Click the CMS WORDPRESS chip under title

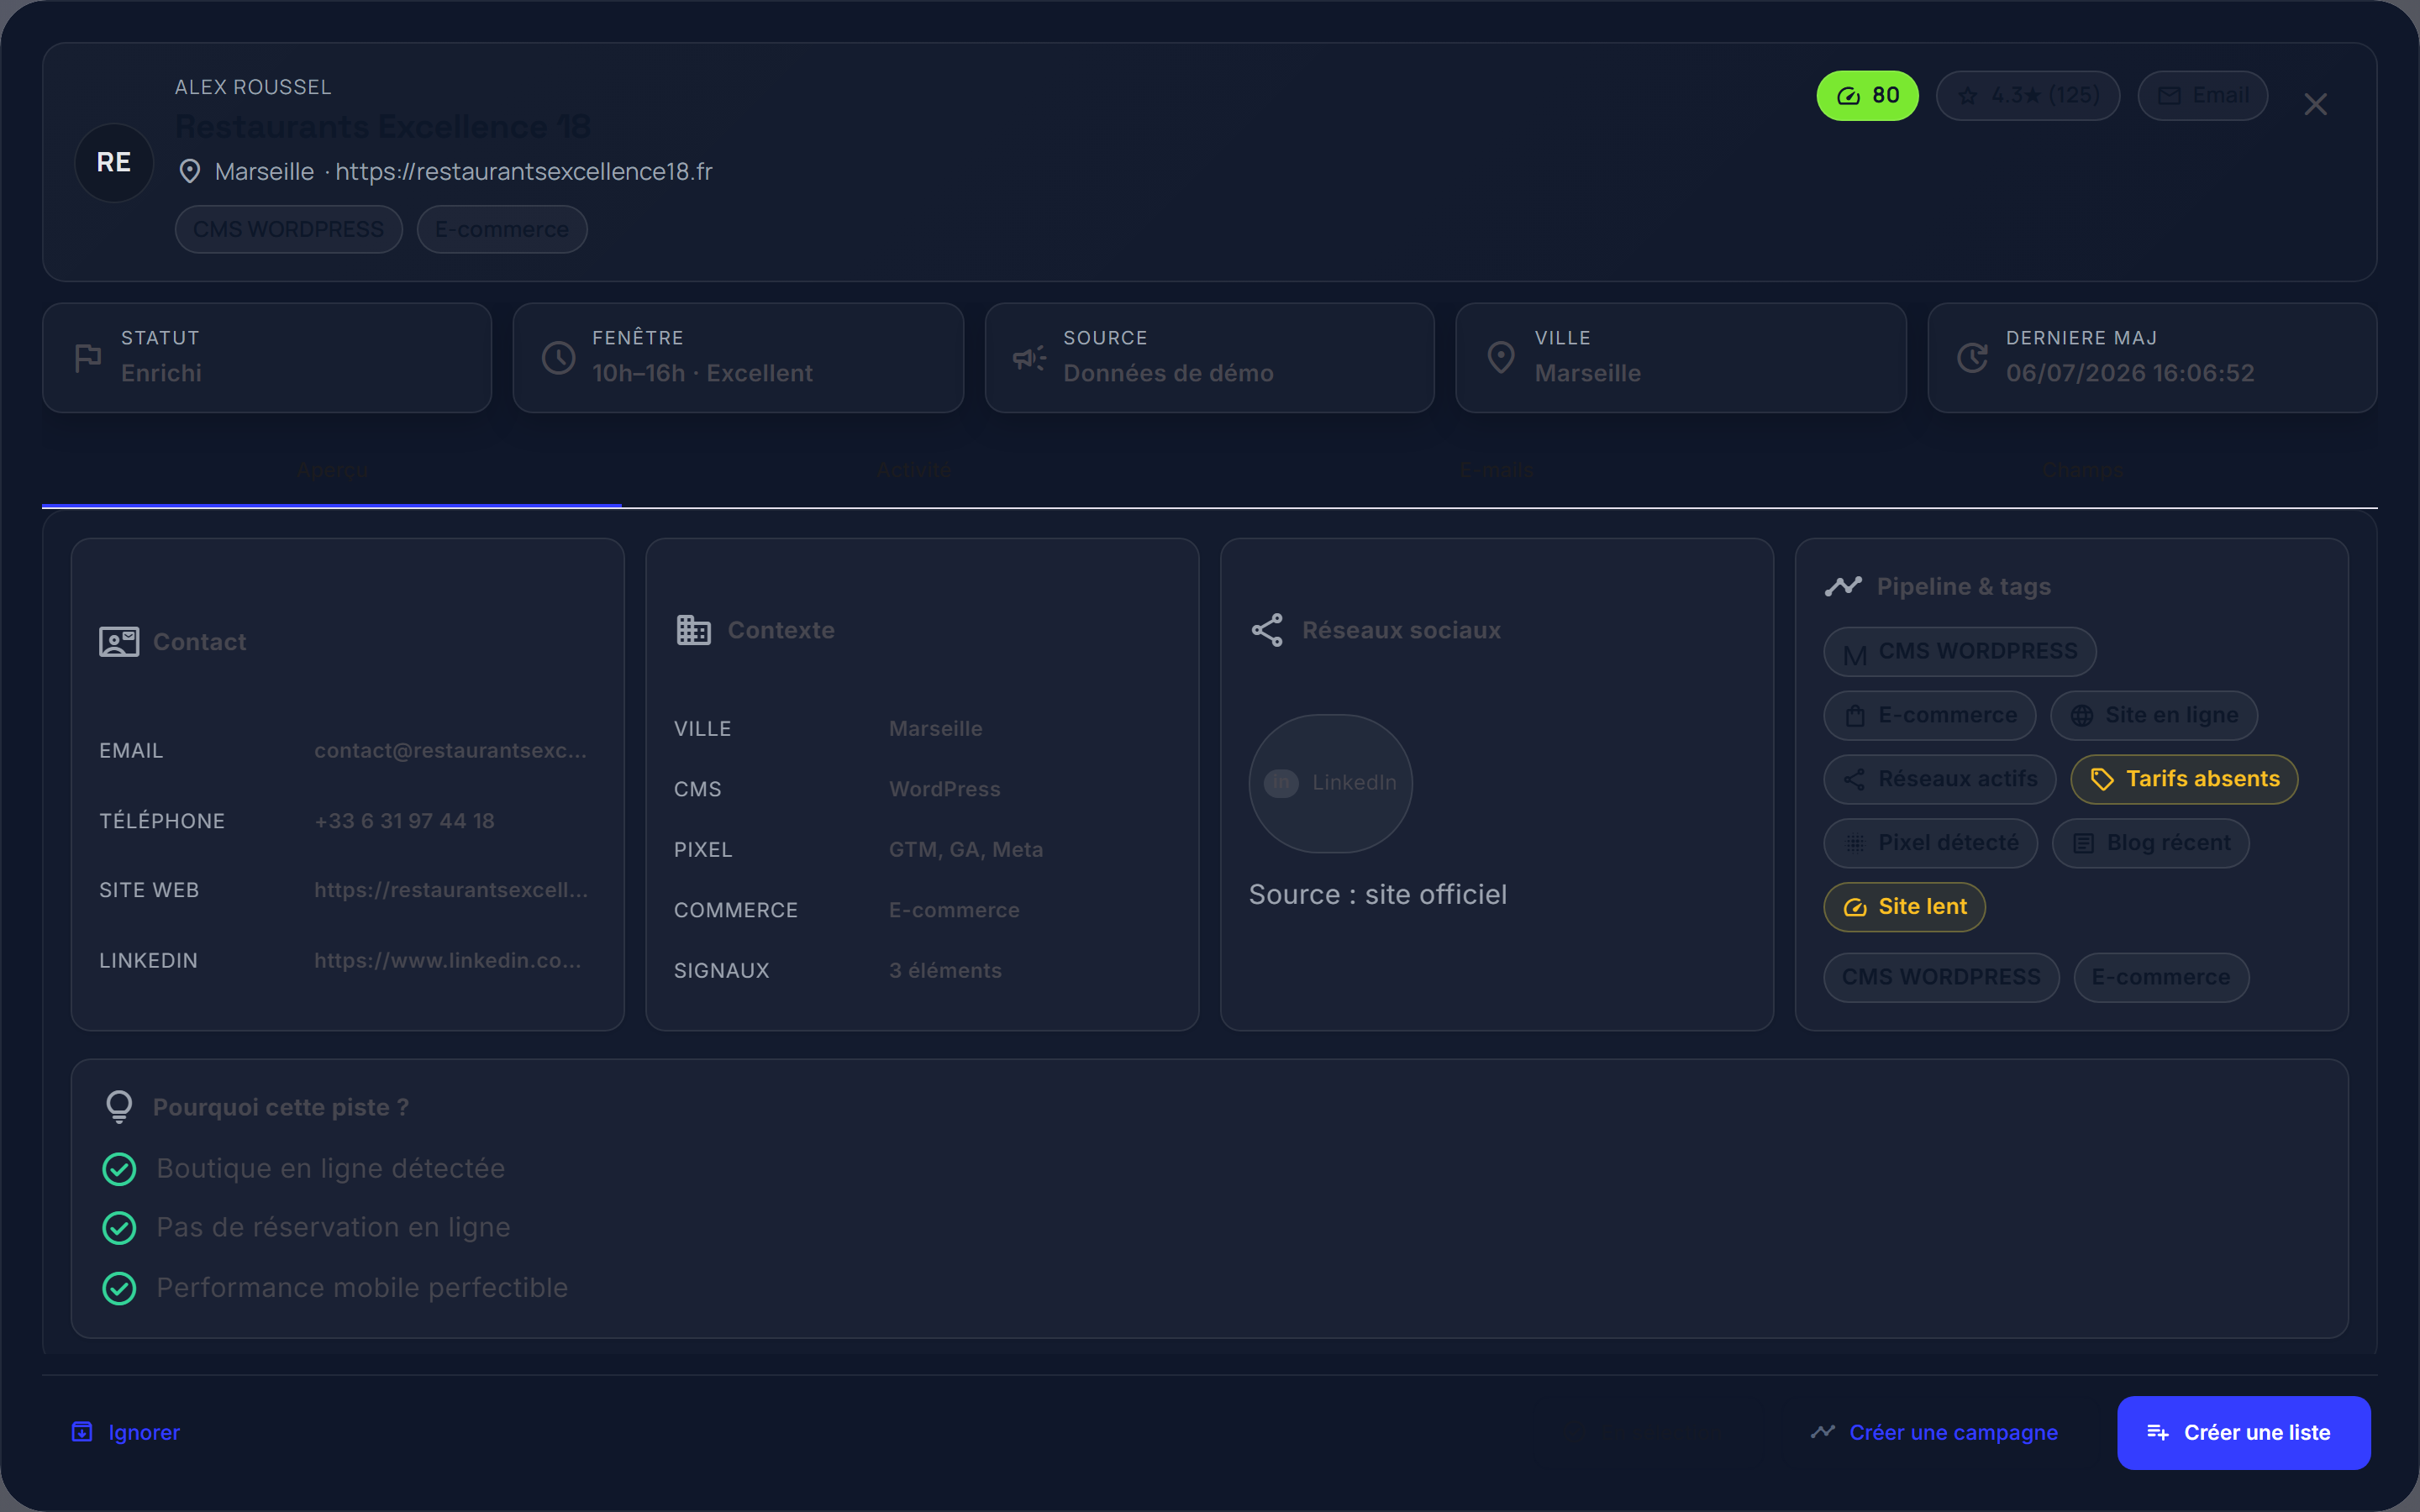(x=288, y=229)
